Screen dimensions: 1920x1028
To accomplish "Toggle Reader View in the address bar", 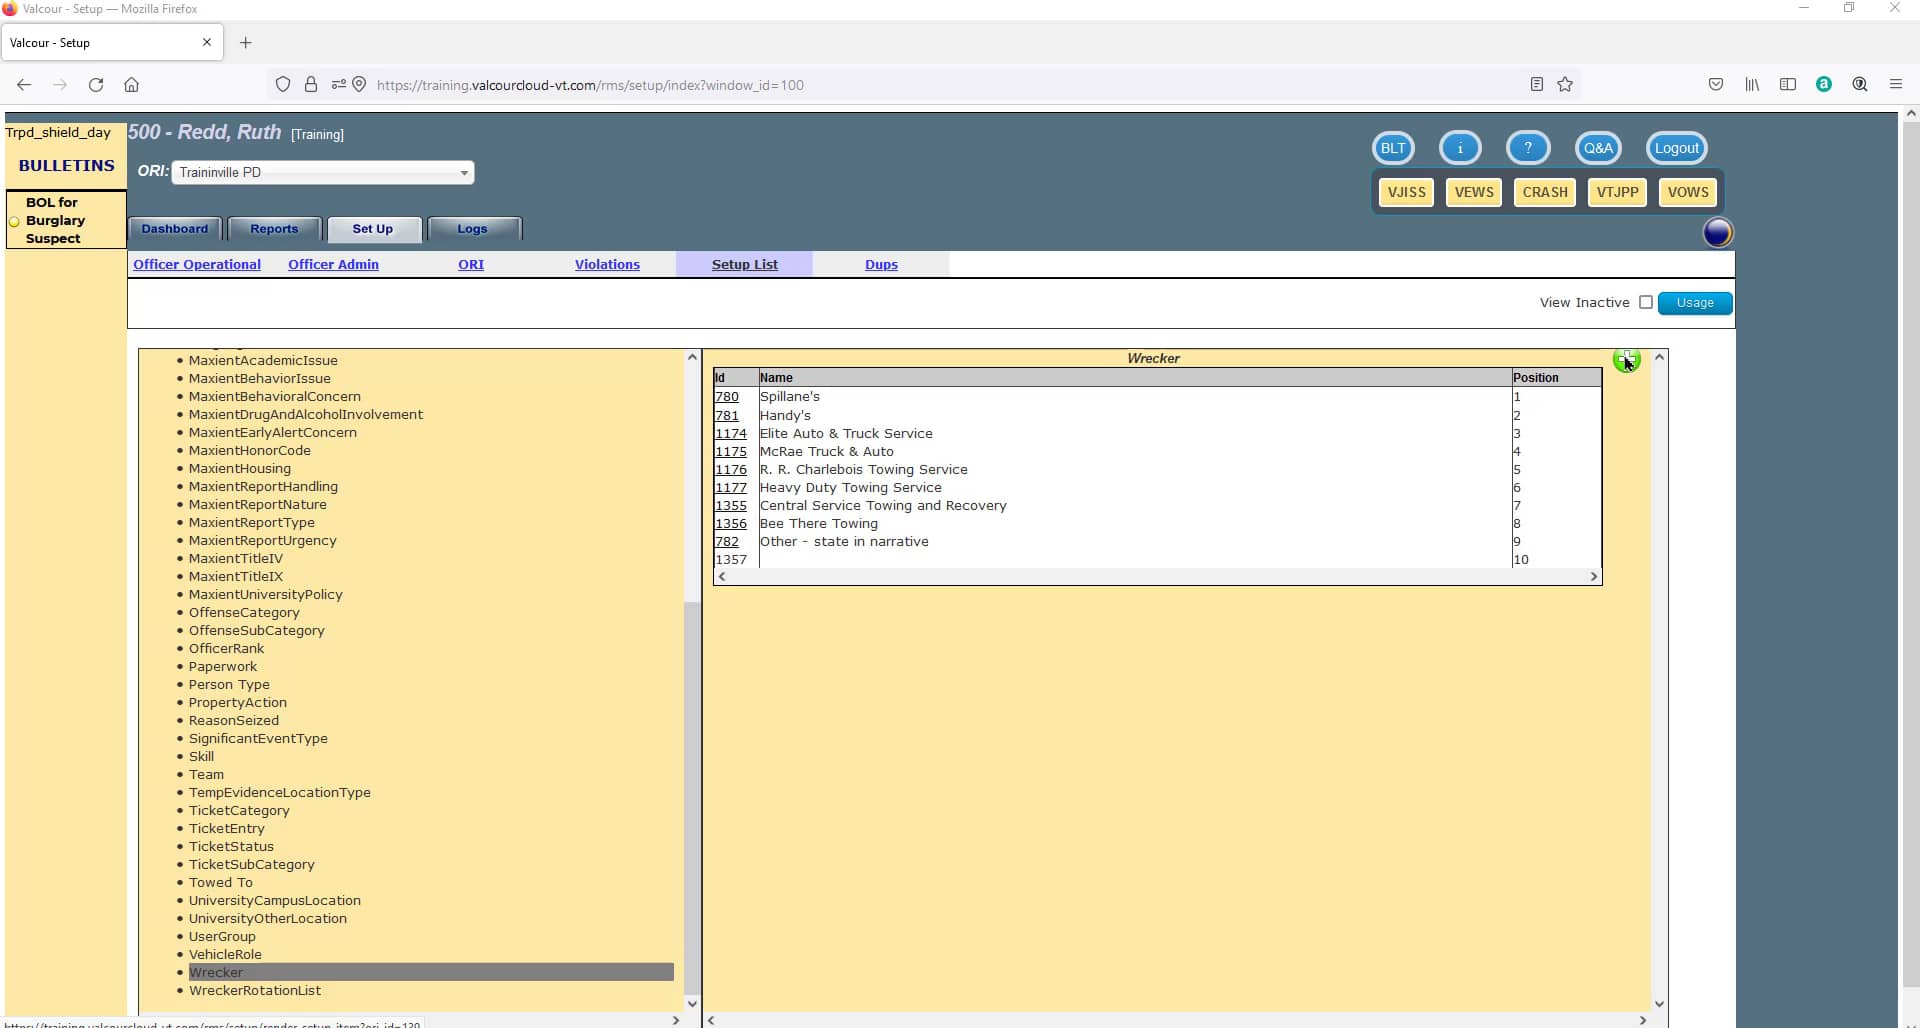I will click(x=1537, y=84).
